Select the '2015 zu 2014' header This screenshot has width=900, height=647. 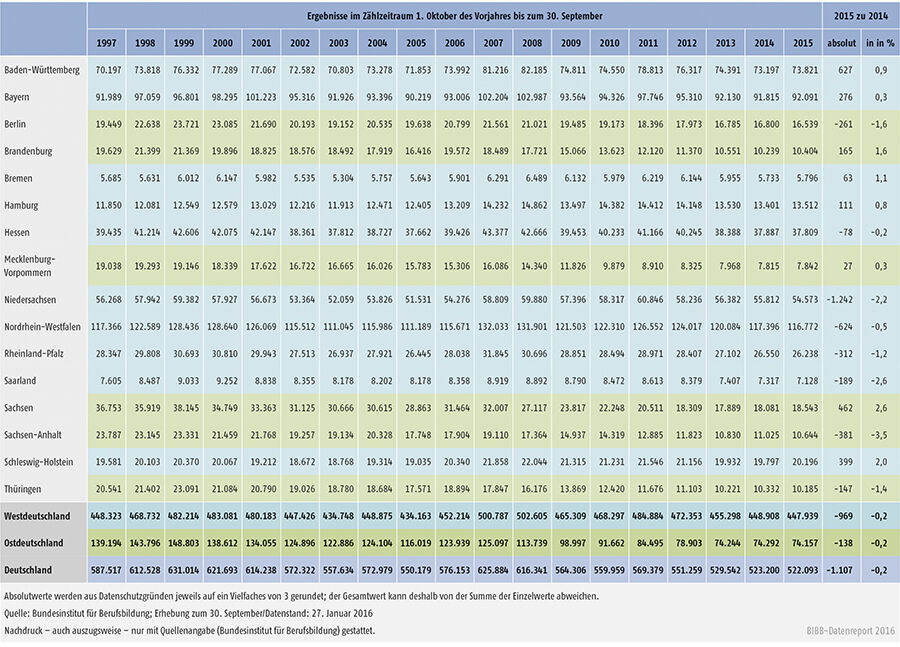[858, 17]
